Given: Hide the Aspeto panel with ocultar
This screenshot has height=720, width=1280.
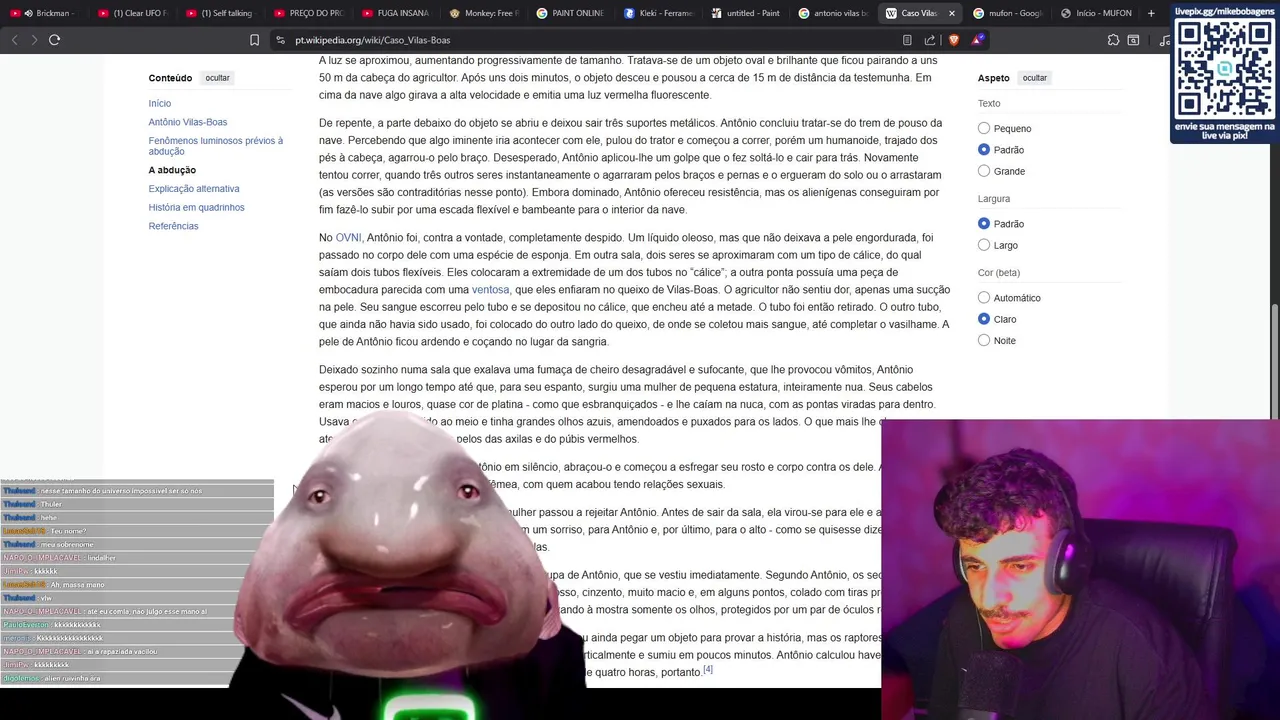Looking at the screenshot, I should 1035,78.
